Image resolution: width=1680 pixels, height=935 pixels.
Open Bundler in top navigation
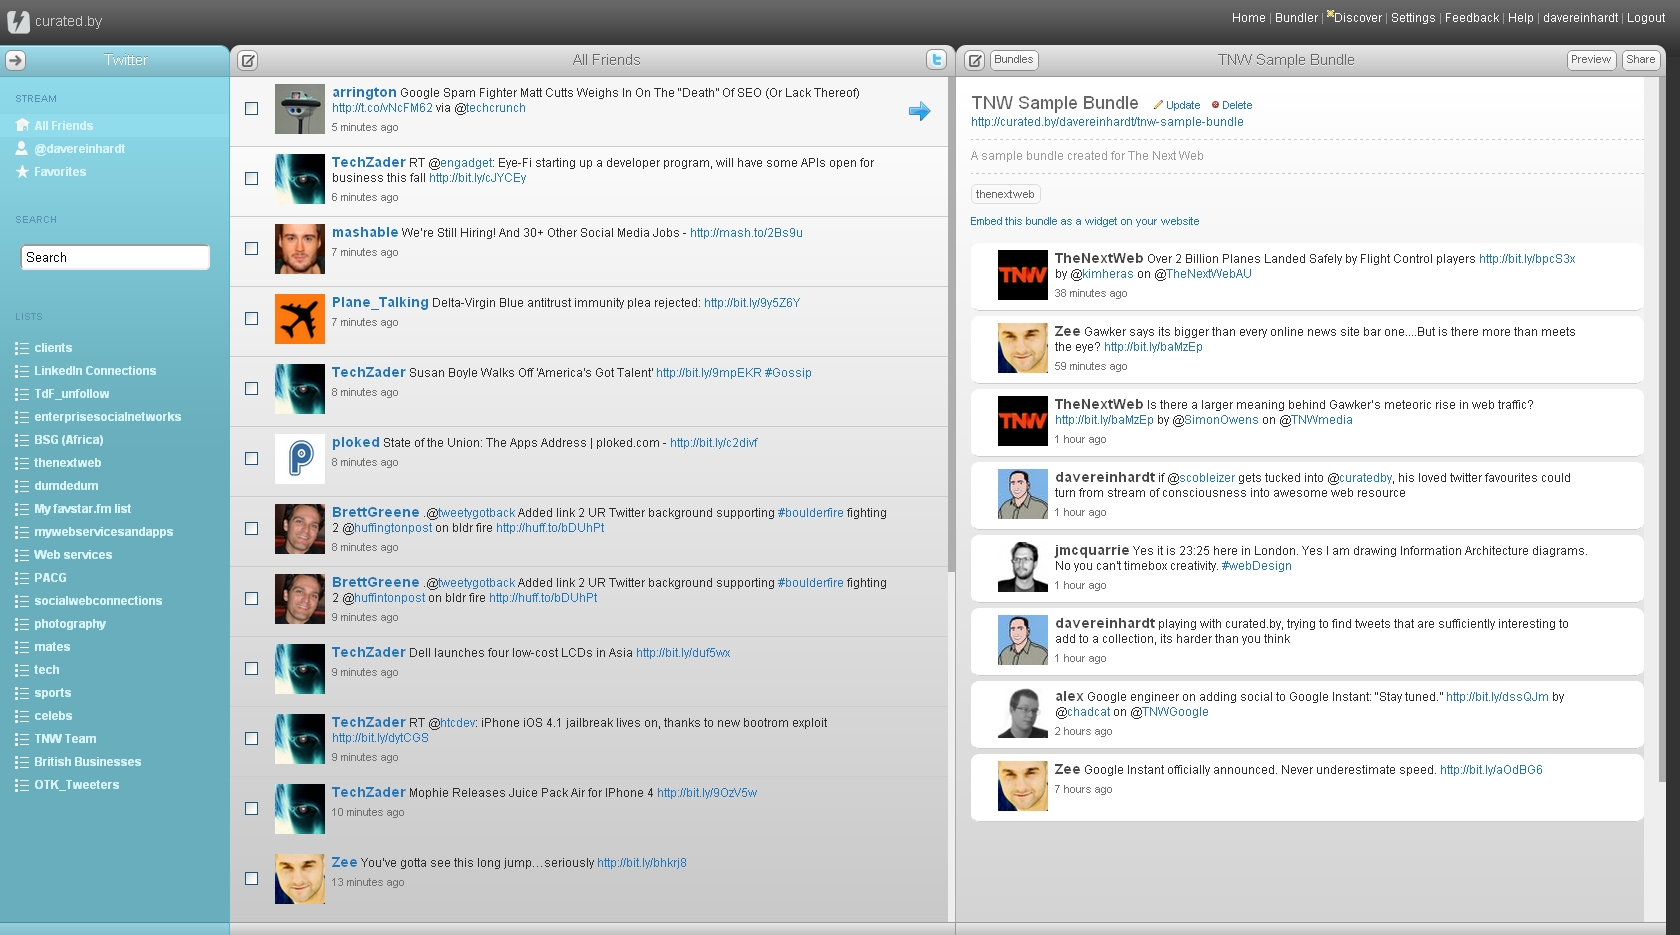1296,18
